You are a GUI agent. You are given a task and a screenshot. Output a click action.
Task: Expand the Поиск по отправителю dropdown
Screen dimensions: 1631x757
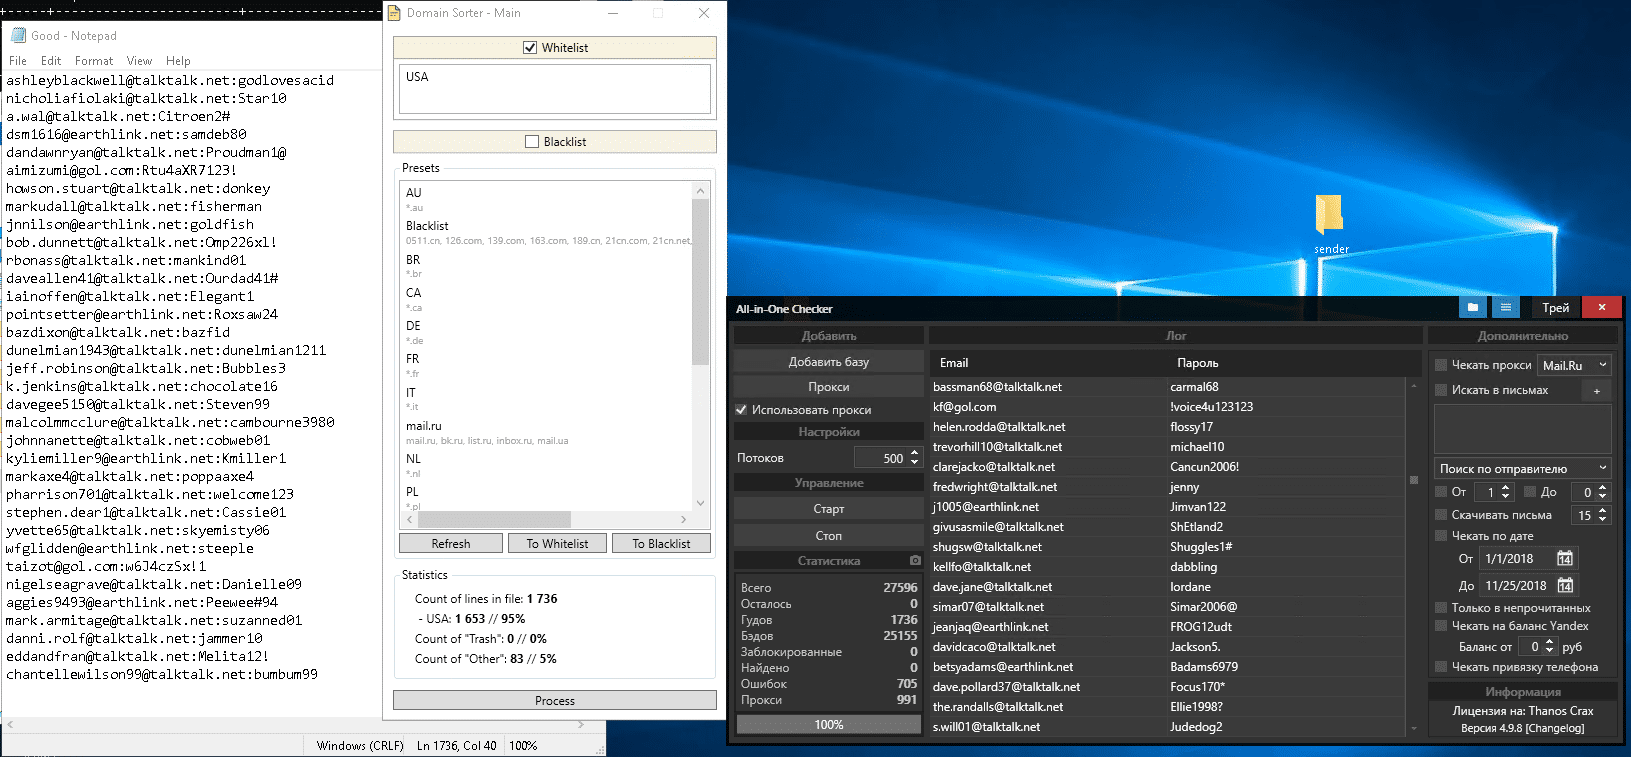coord(1522,468)
